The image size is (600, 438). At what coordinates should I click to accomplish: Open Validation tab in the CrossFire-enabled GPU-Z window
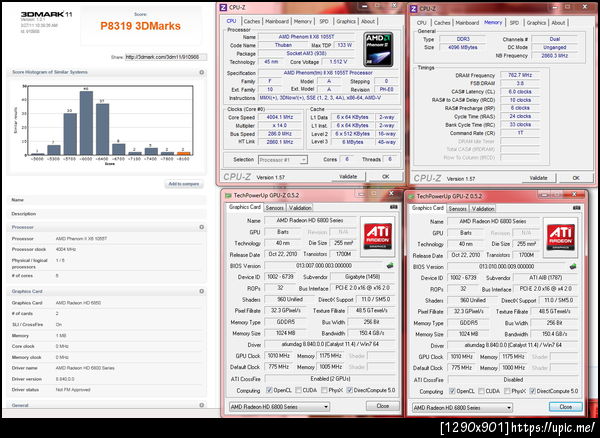coord(300,208)
